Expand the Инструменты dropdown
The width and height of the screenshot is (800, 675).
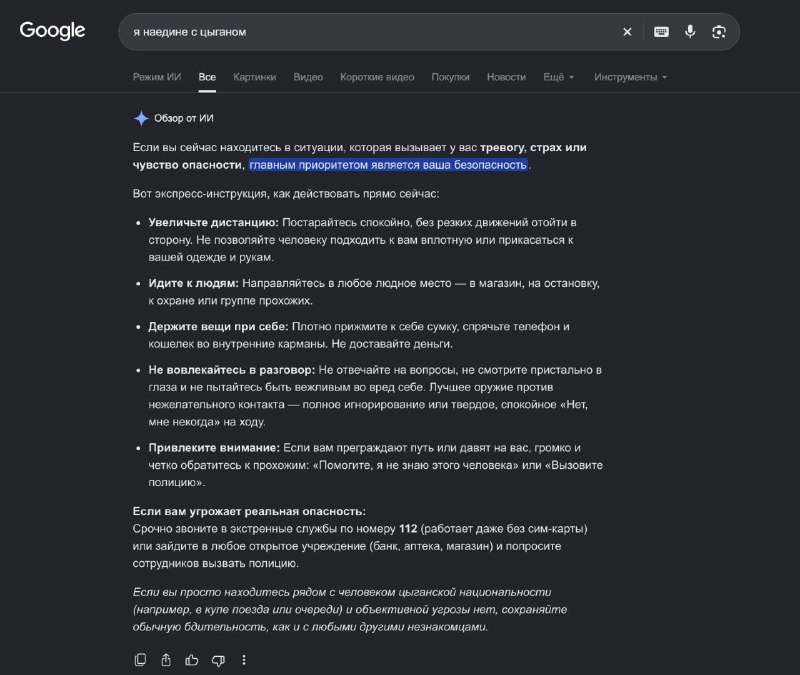630,77
